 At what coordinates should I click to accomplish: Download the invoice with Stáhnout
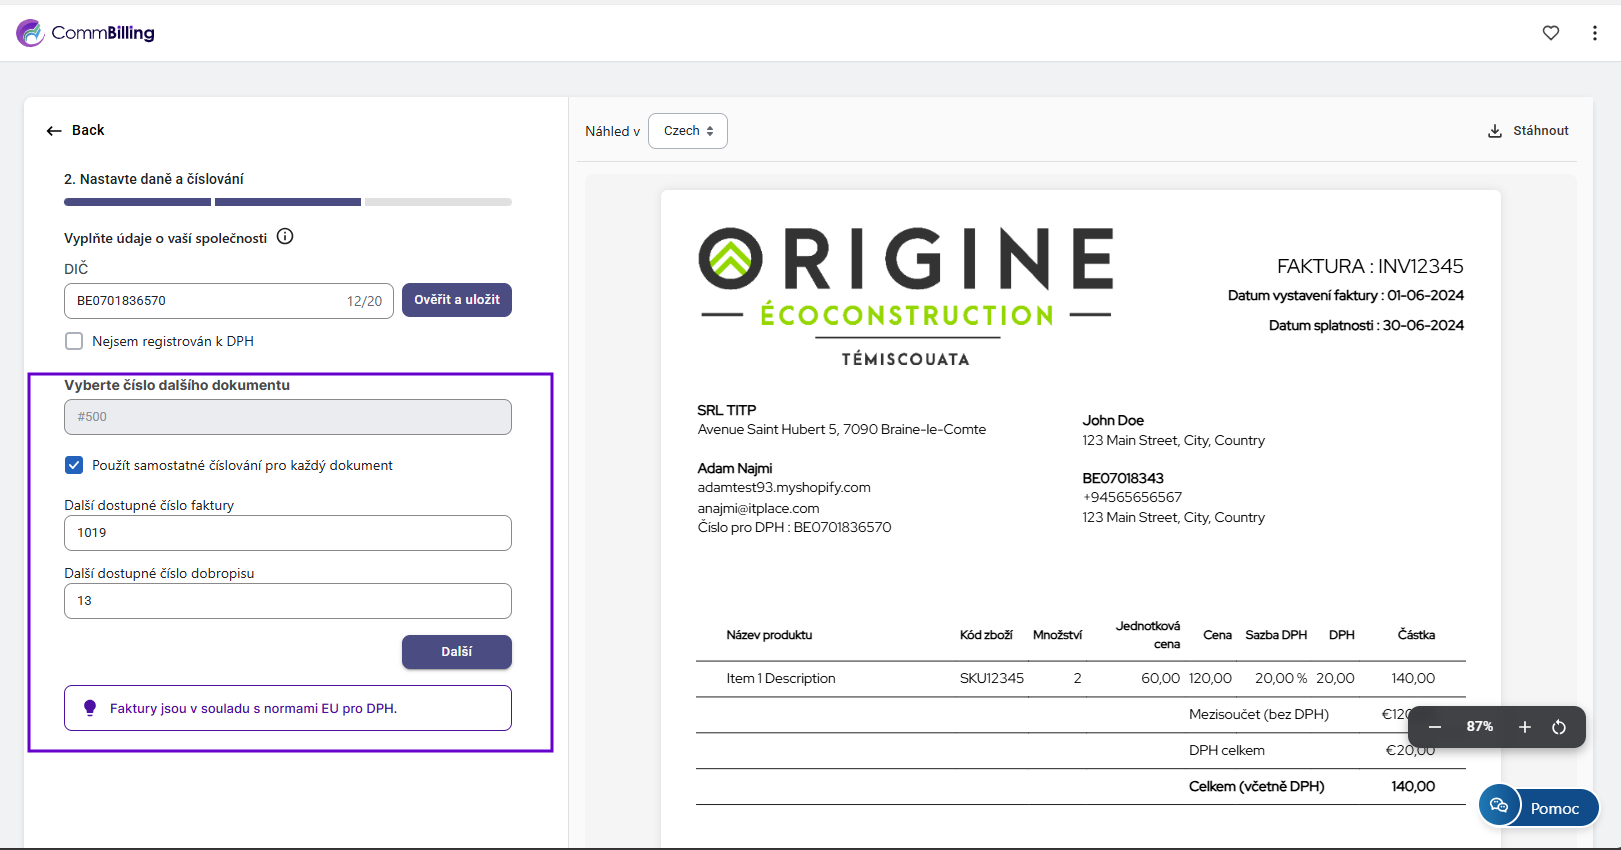click(1528, 131)
